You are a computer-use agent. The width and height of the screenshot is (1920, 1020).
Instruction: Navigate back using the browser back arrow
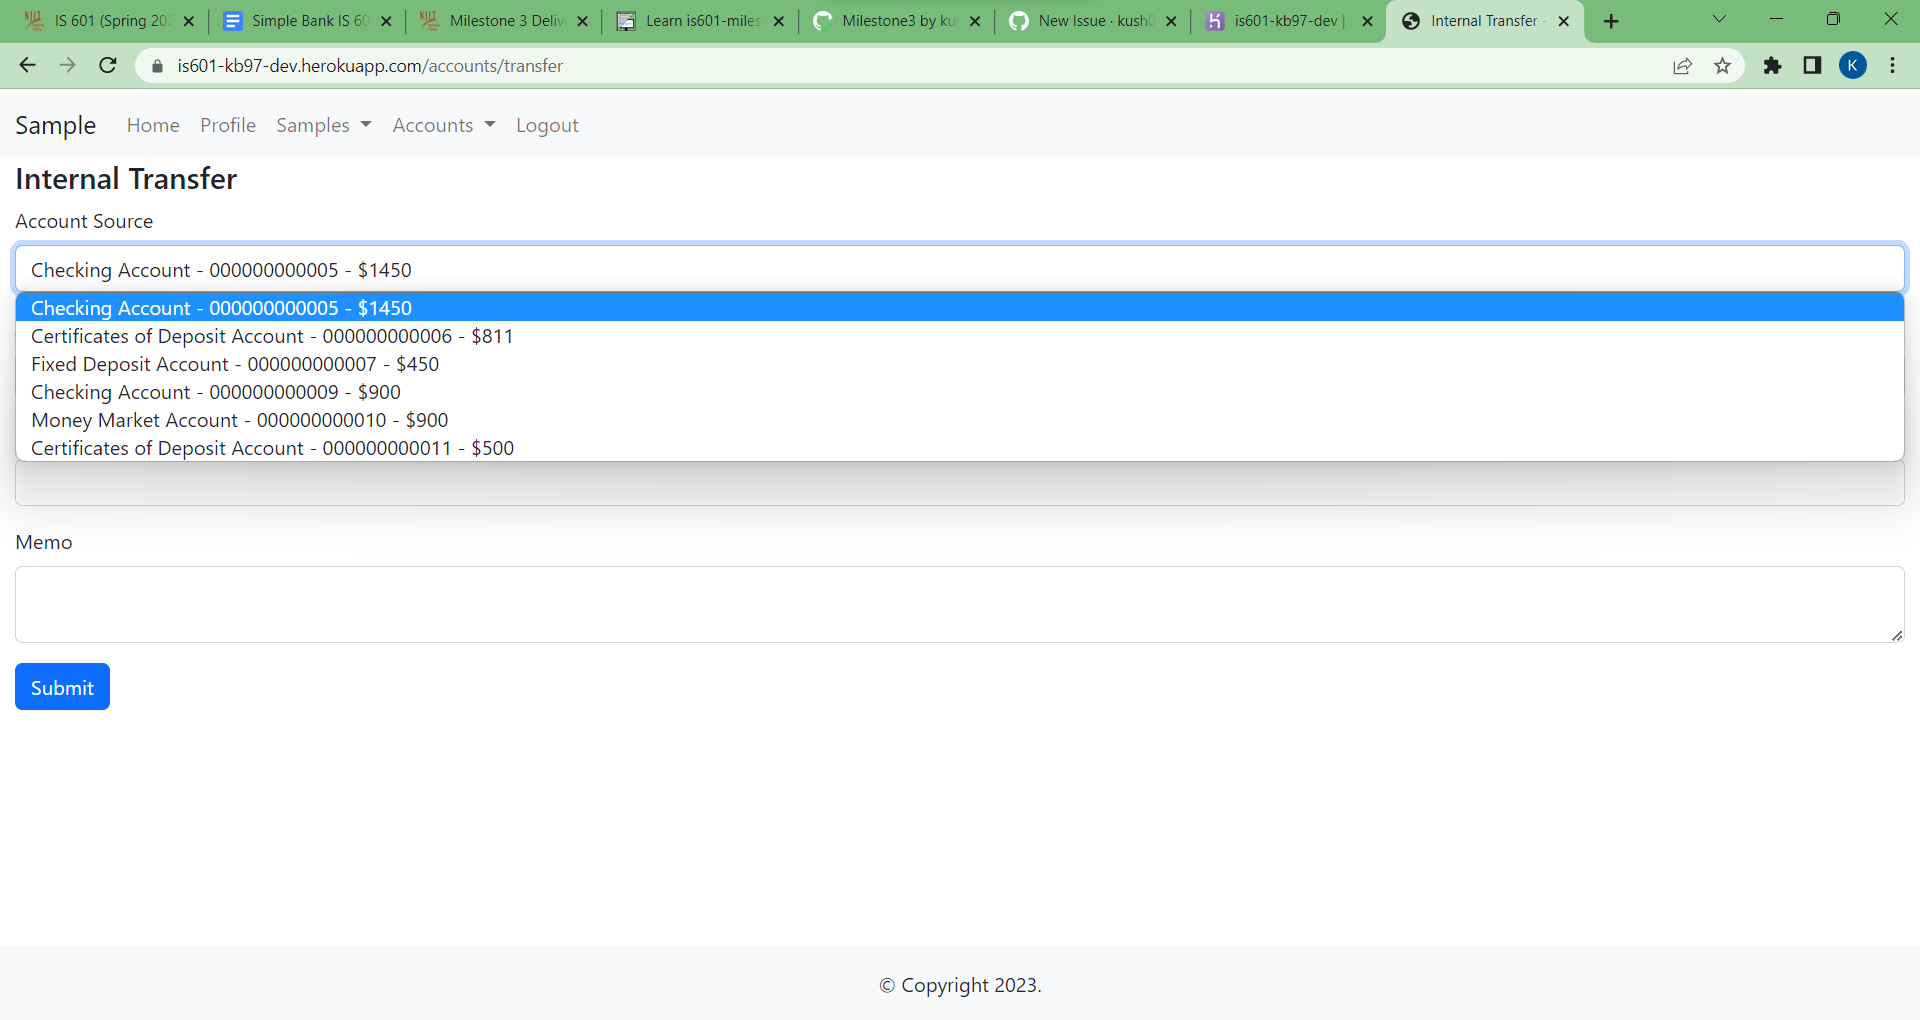pos(26,65)
